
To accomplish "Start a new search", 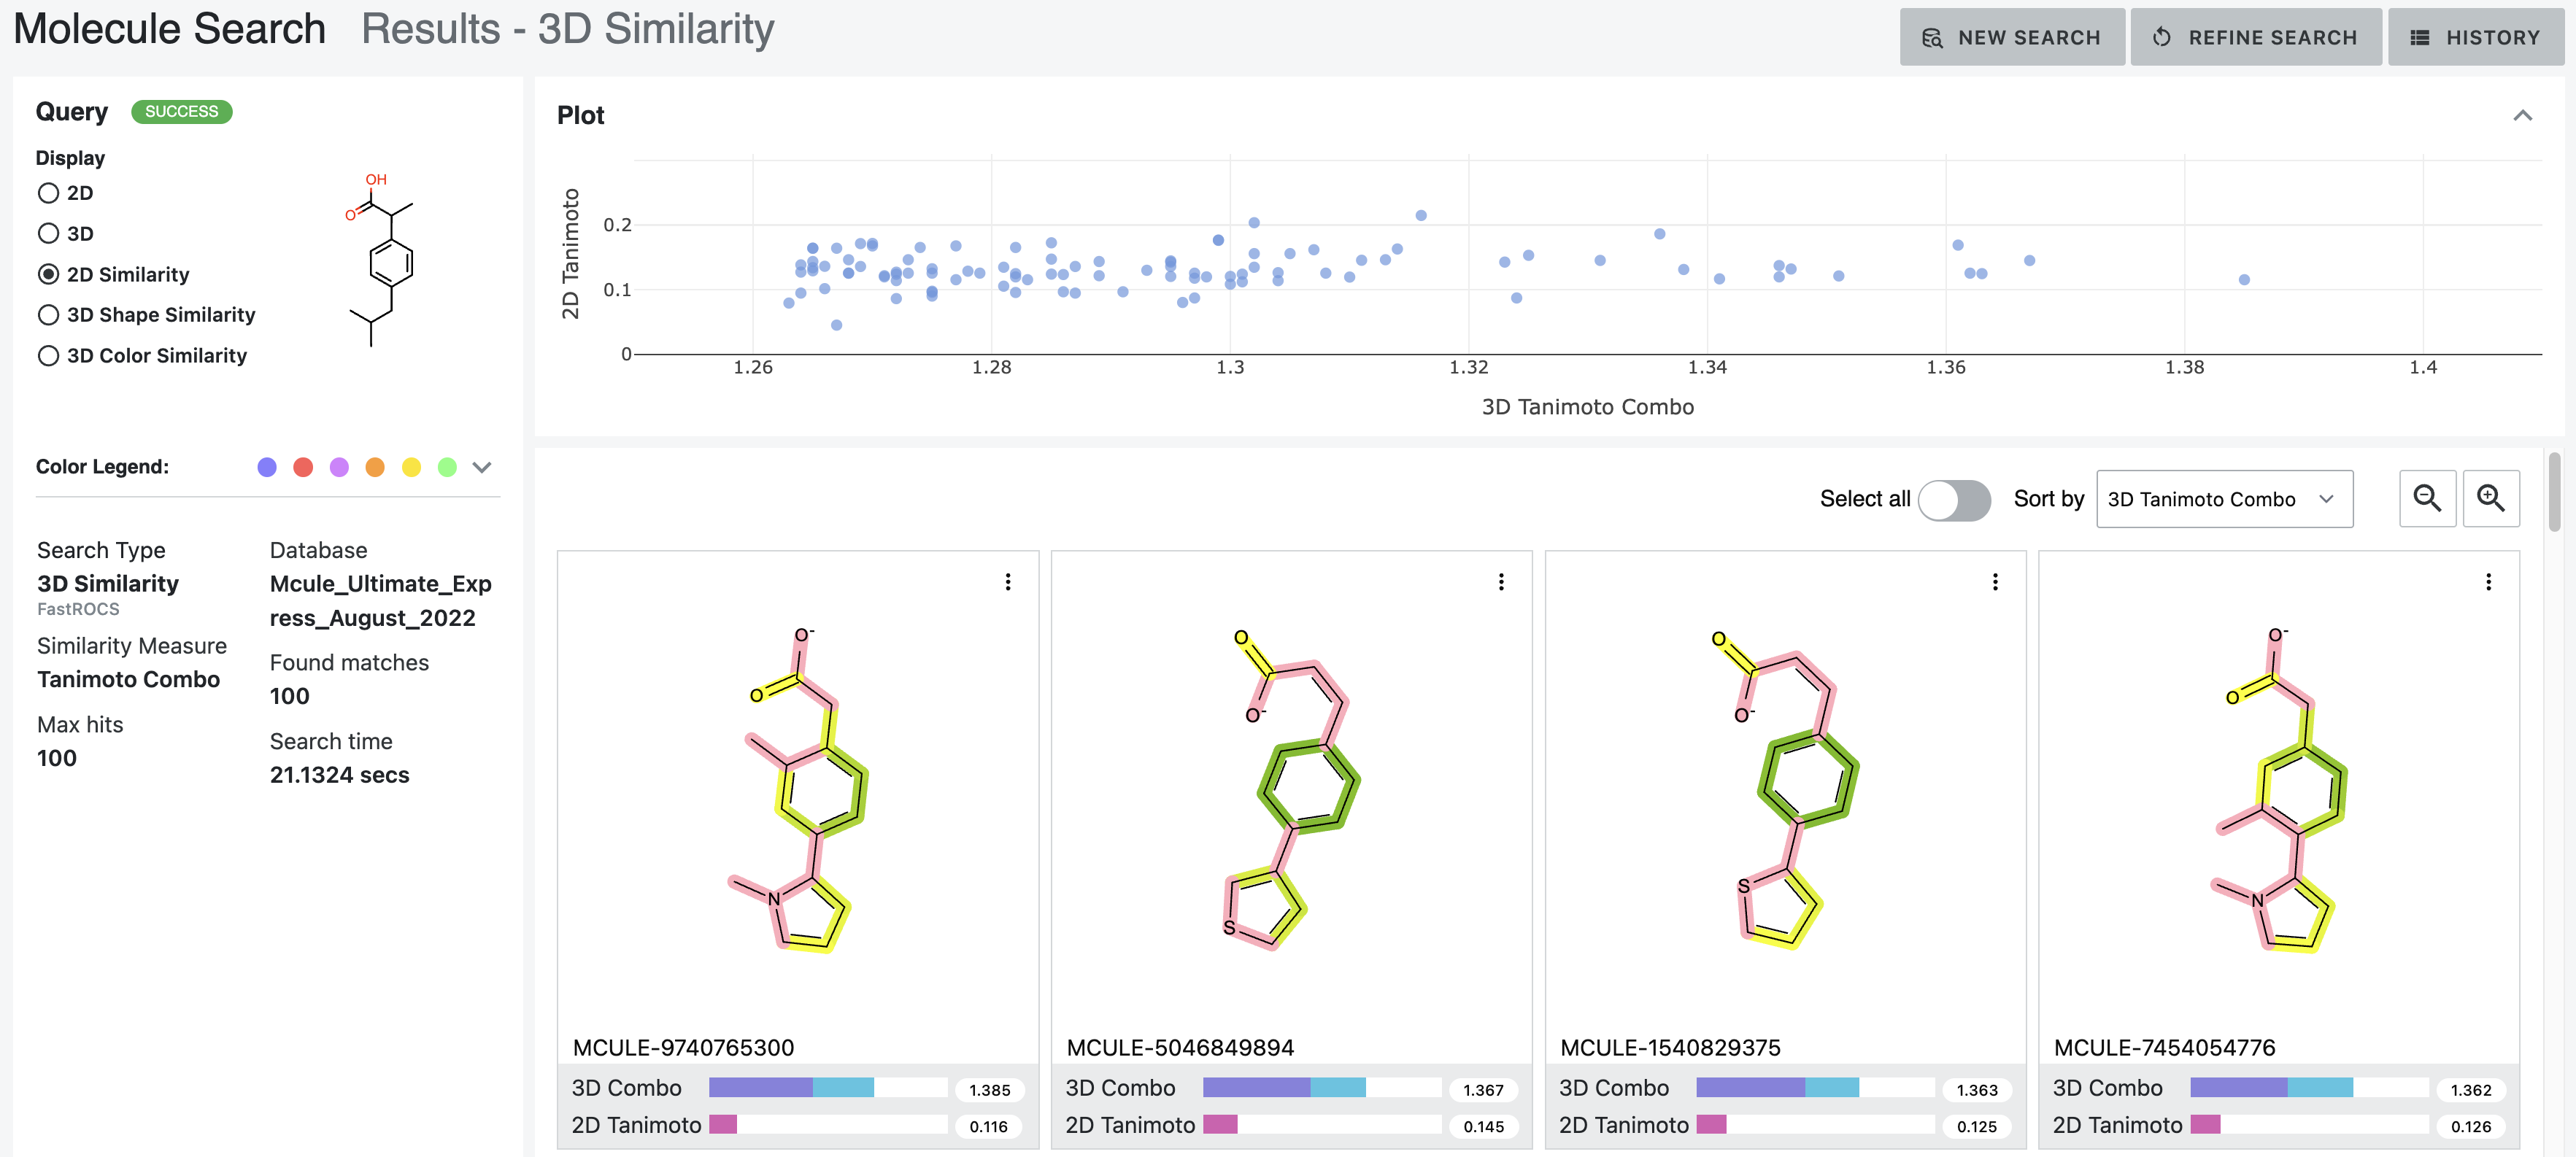I will click(x=2012, y=36).
